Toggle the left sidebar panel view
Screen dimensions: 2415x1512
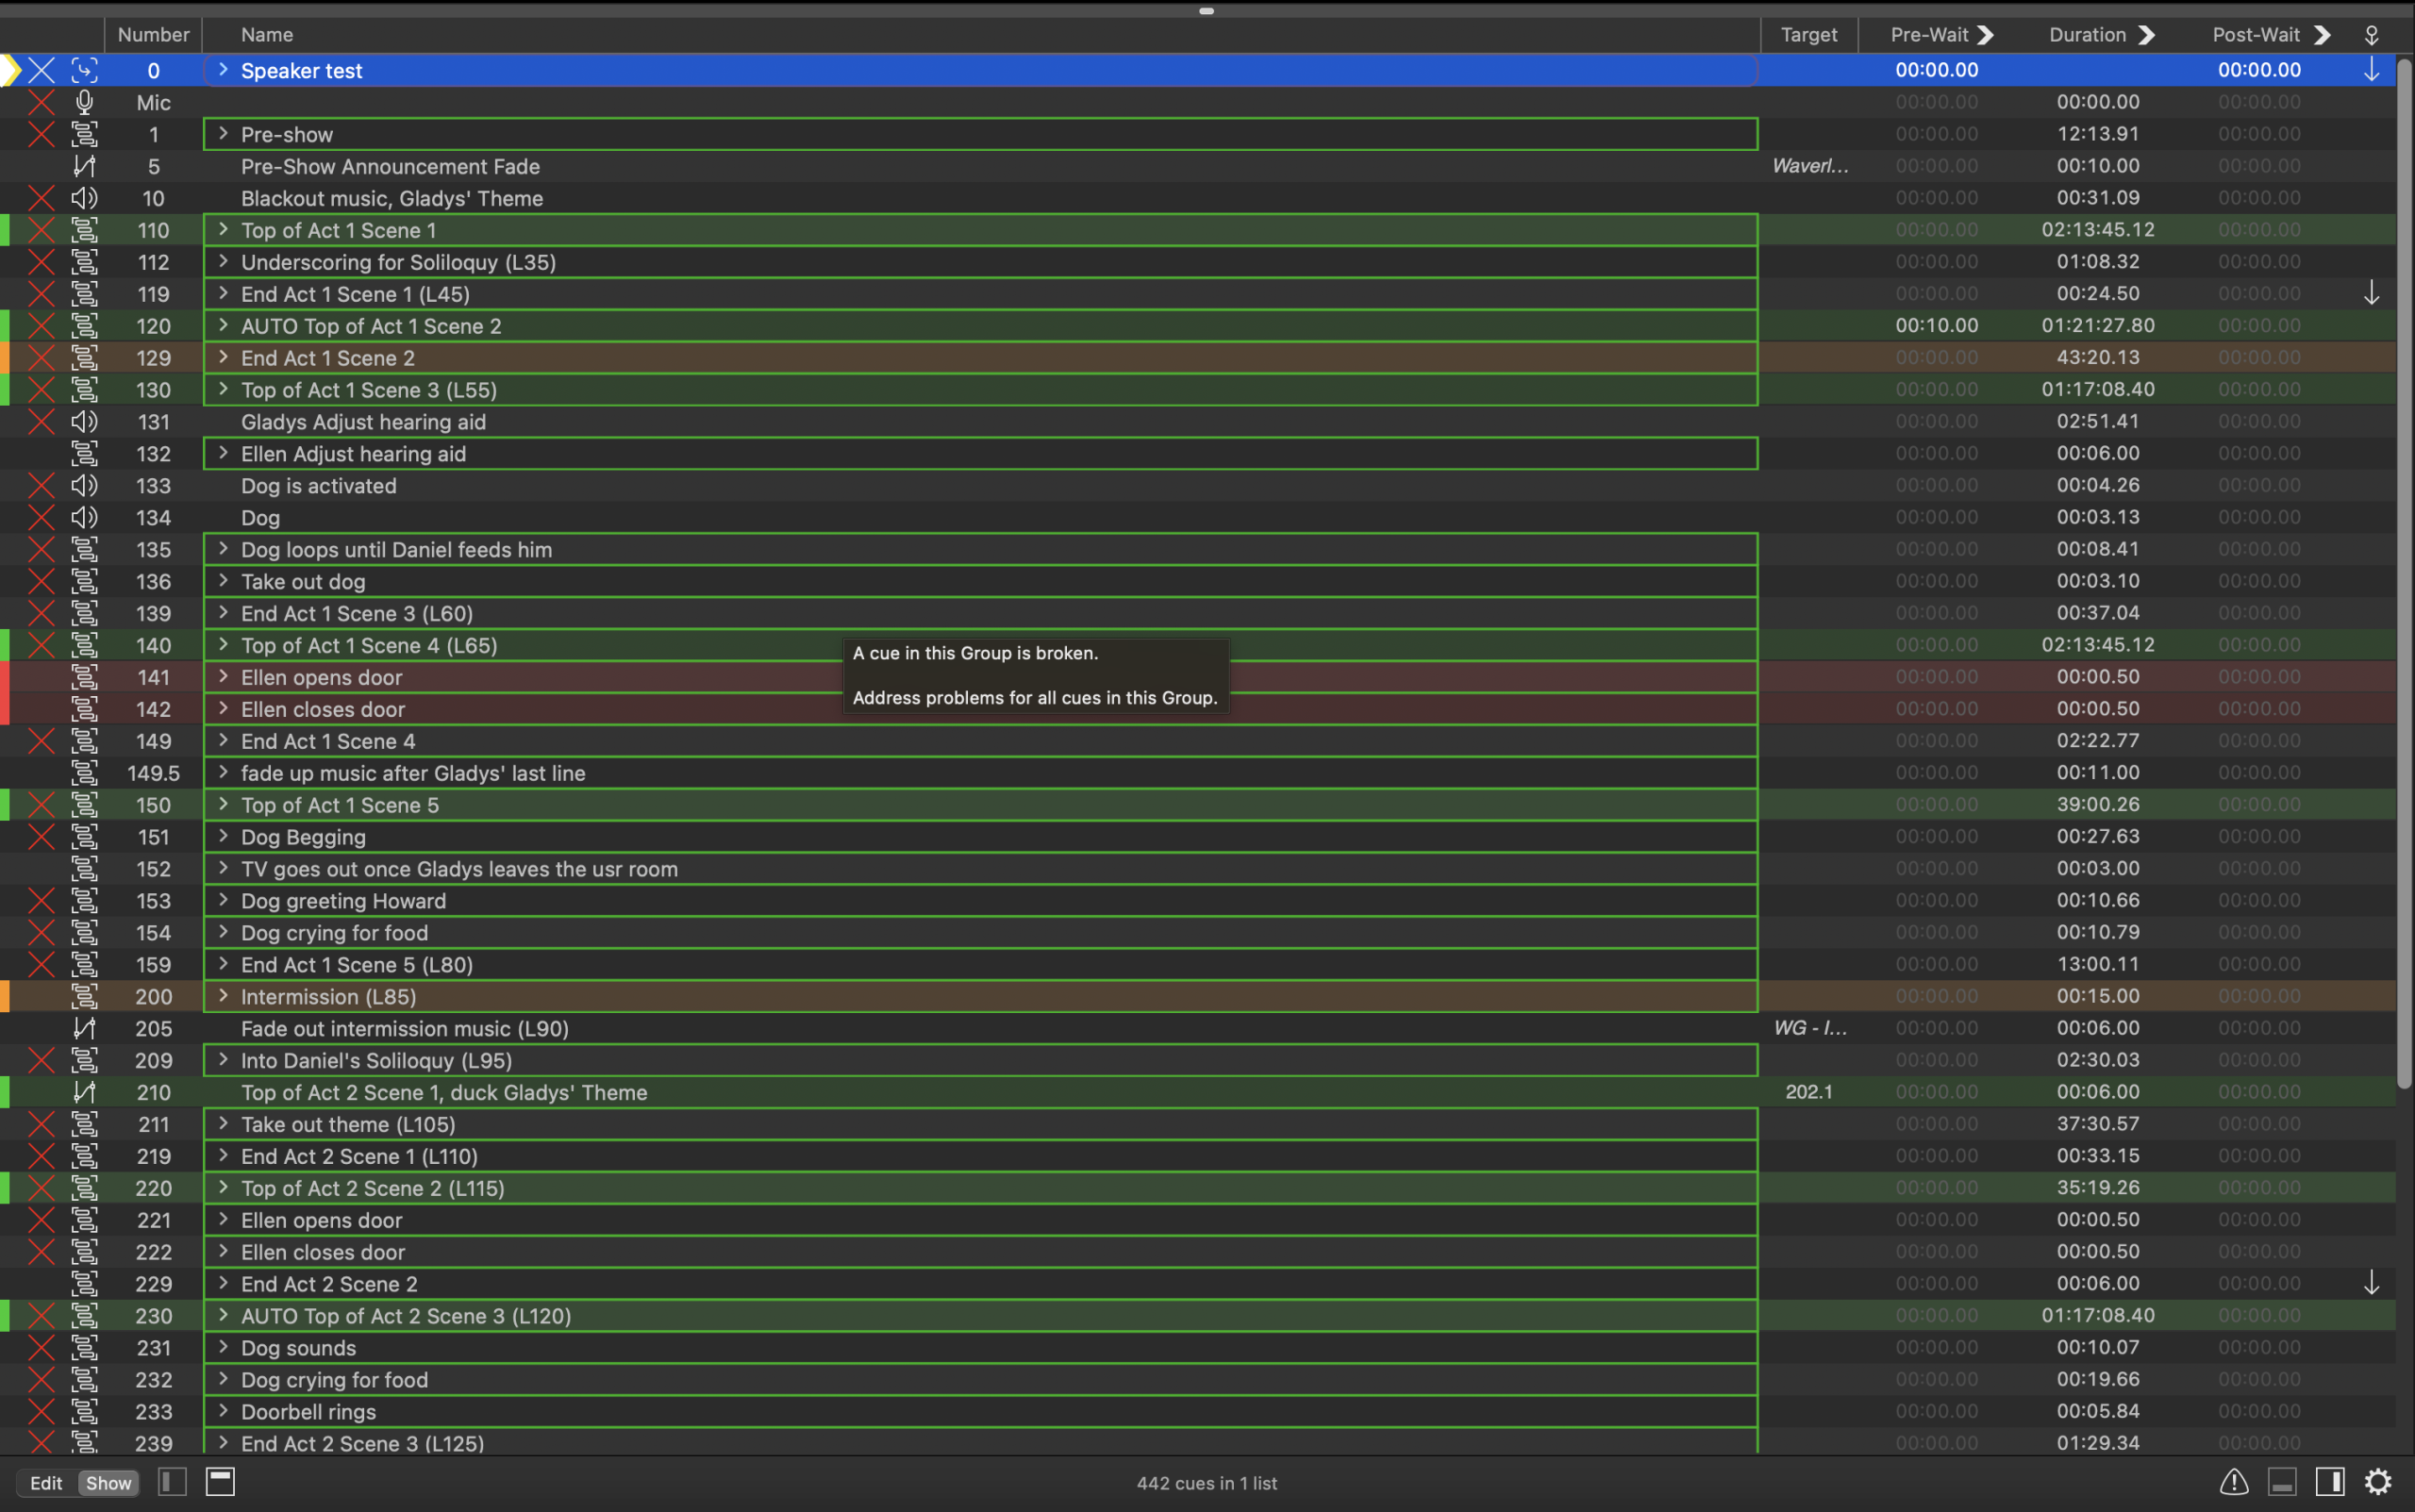172,1482
